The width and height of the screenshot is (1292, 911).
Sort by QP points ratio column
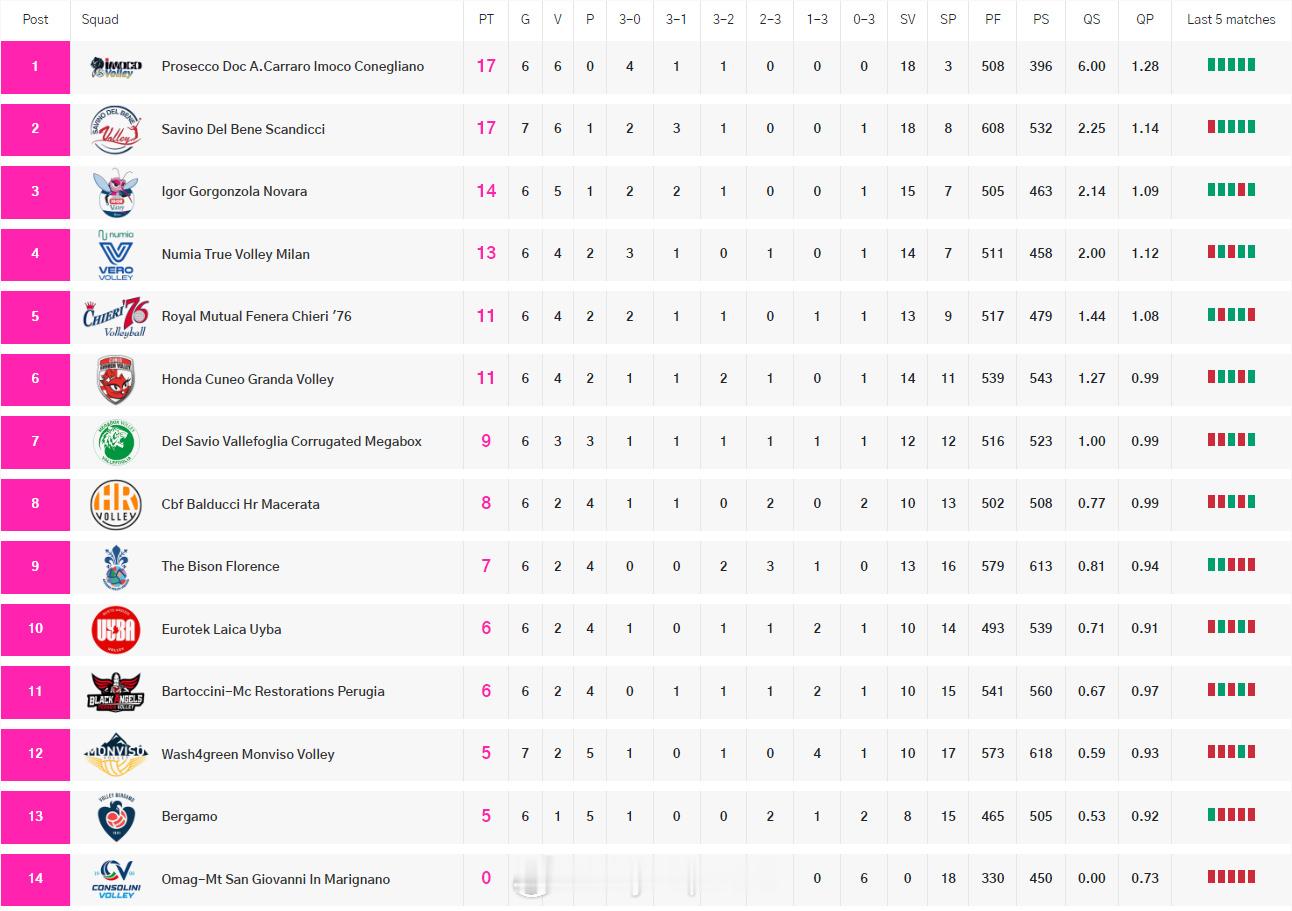(1145, 19)
